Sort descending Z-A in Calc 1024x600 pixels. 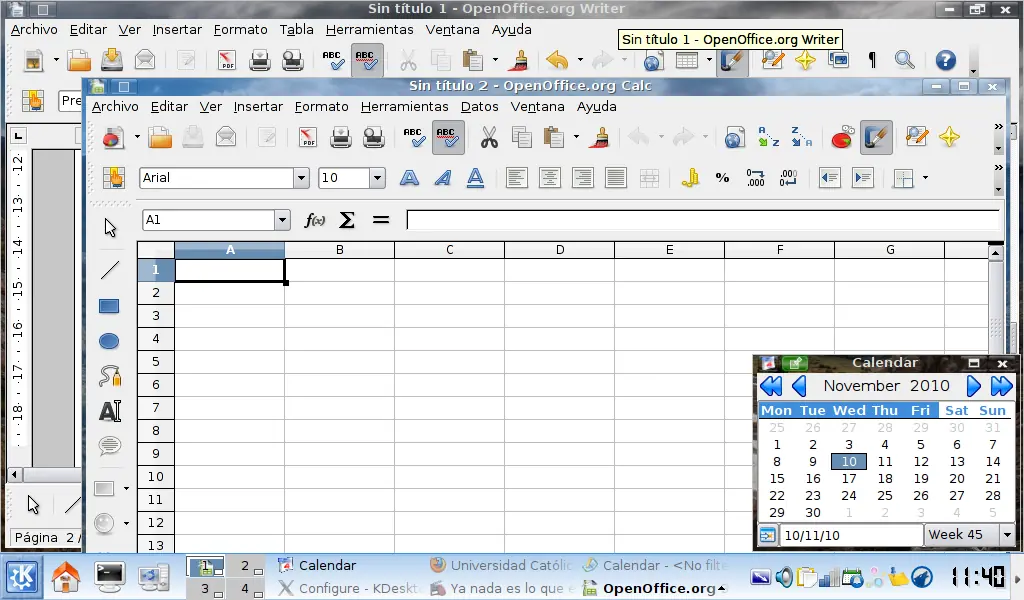pyautogui.click(x=802, y=138)
